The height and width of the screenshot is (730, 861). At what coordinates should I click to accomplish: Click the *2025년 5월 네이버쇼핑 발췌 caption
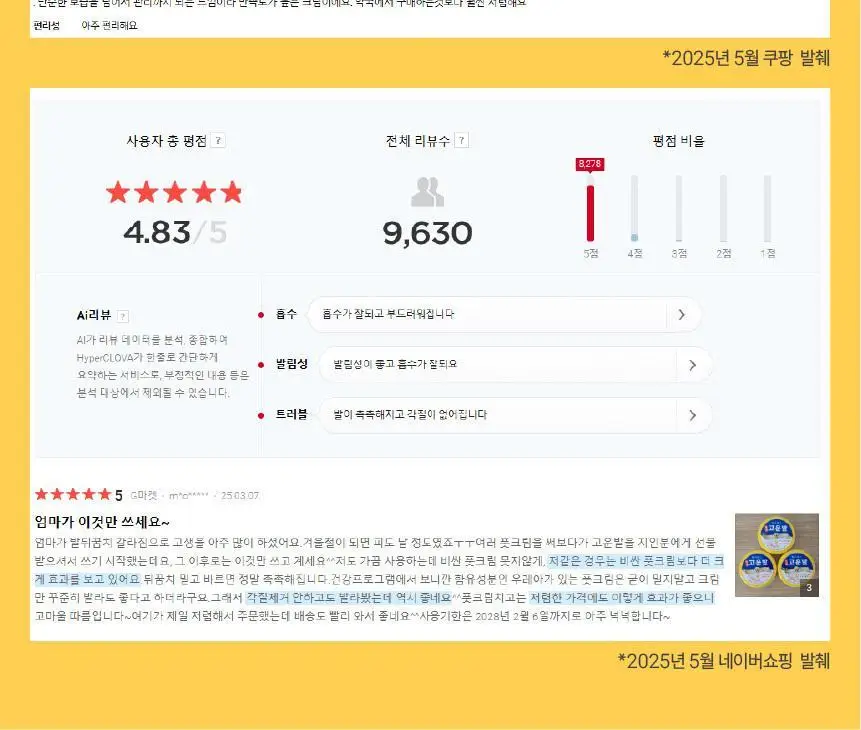[723, 661]
